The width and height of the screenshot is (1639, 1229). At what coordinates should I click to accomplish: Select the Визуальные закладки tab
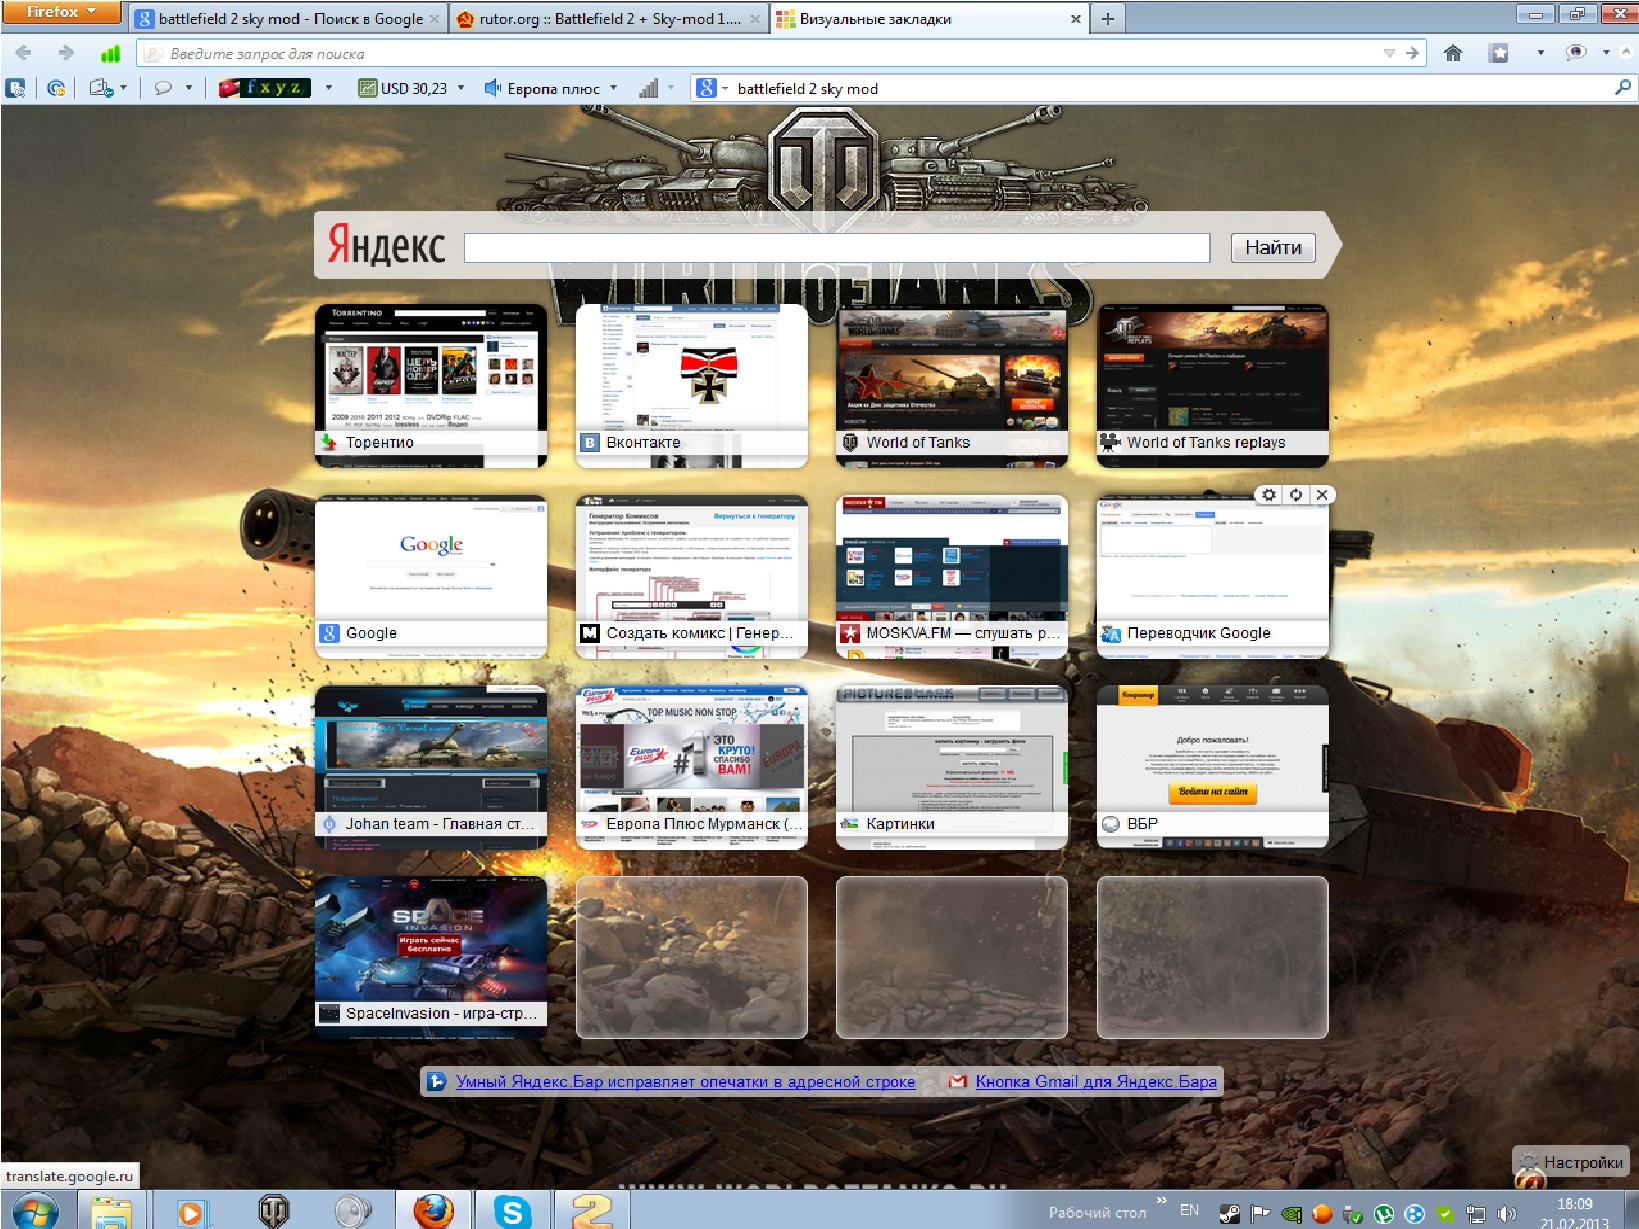928,19
